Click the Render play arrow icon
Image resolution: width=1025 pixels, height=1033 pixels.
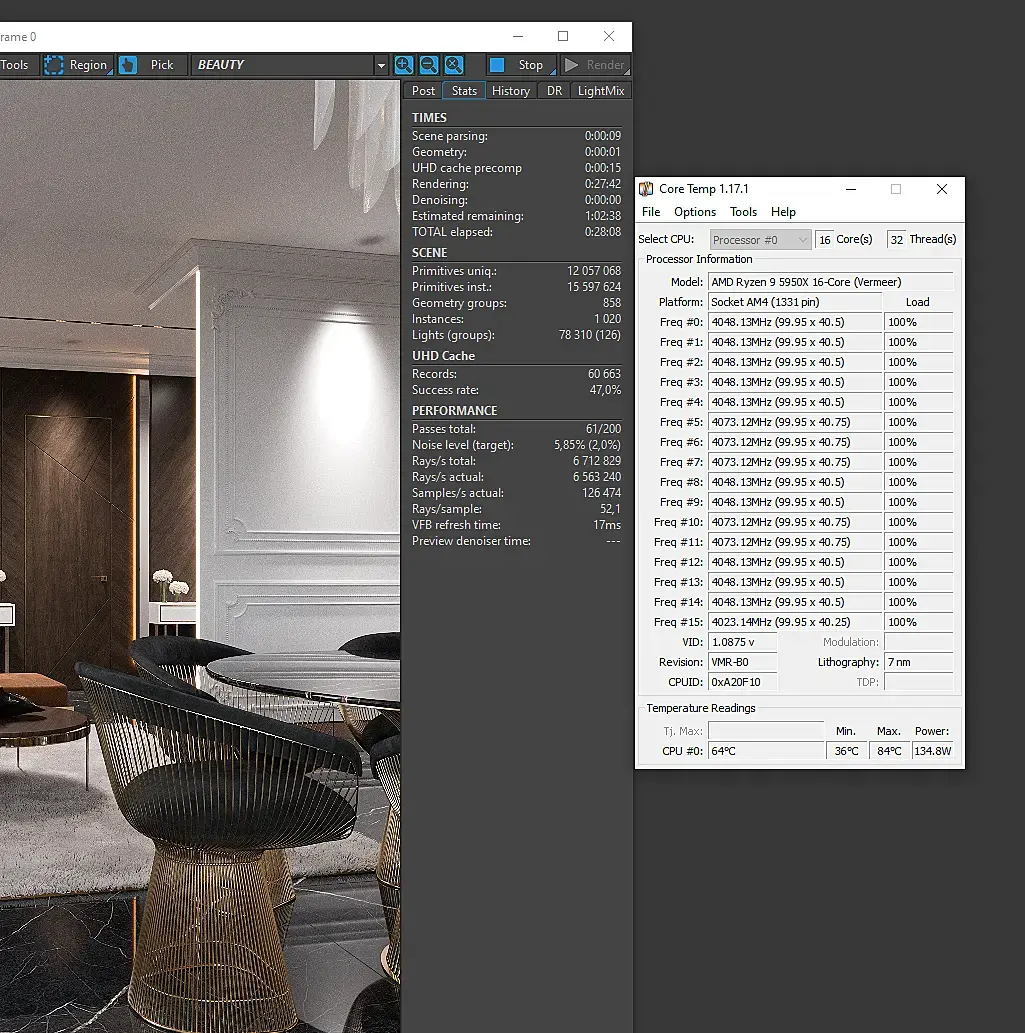[x=571, y=65]
